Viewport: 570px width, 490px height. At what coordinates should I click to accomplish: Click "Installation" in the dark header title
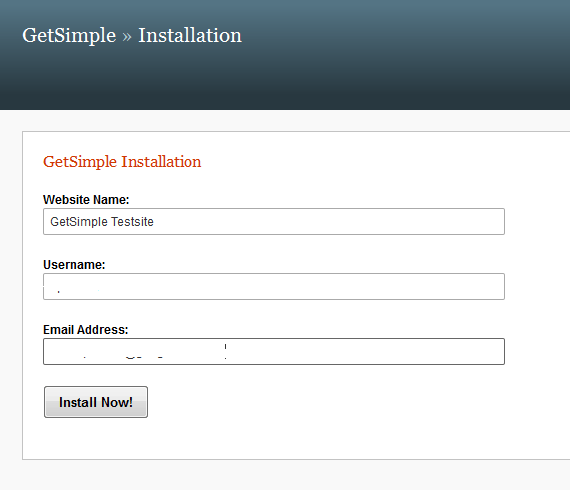pyautogui.click(x=190, y=36)
